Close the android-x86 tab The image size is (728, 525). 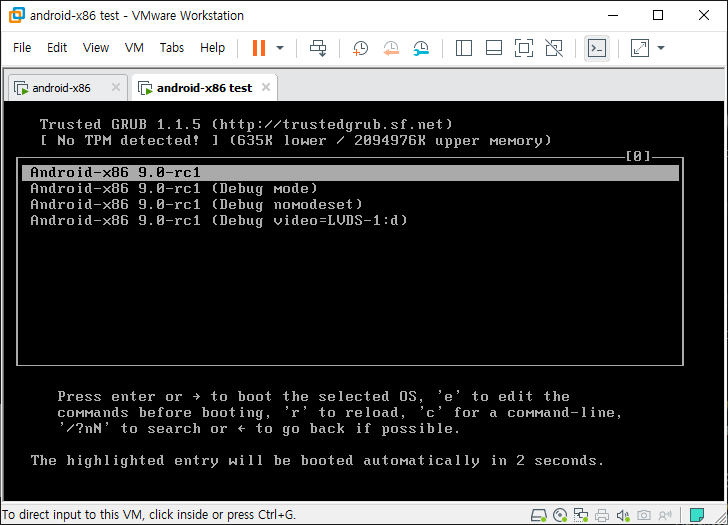tap(116, 87)
